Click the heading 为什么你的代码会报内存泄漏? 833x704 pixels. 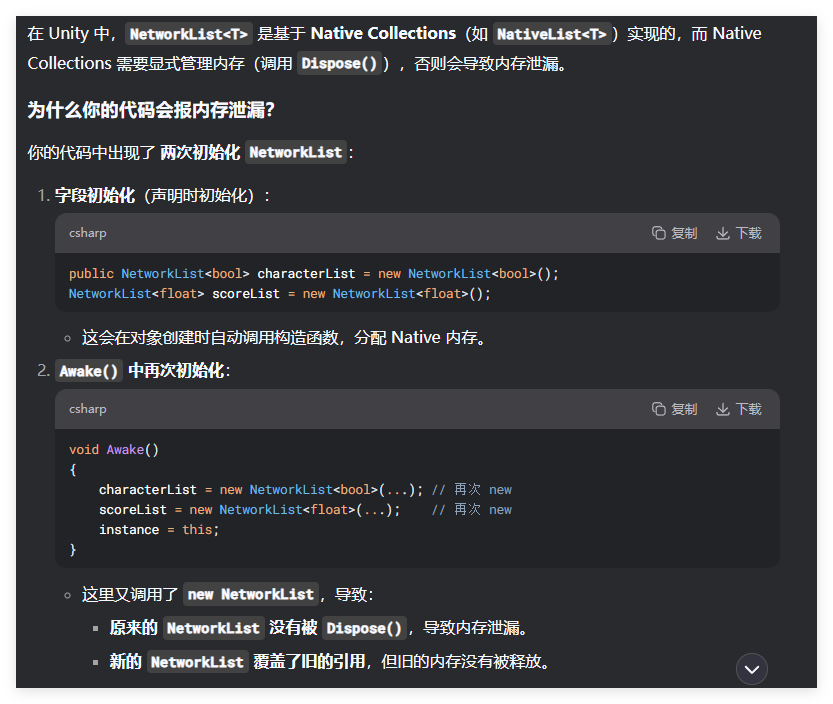[151, 110]
